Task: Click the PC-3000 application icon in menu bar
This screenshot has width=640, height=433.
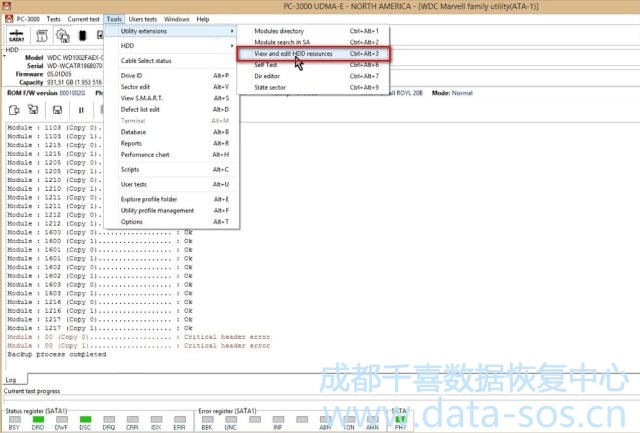Action: click(x=8, y=19)
